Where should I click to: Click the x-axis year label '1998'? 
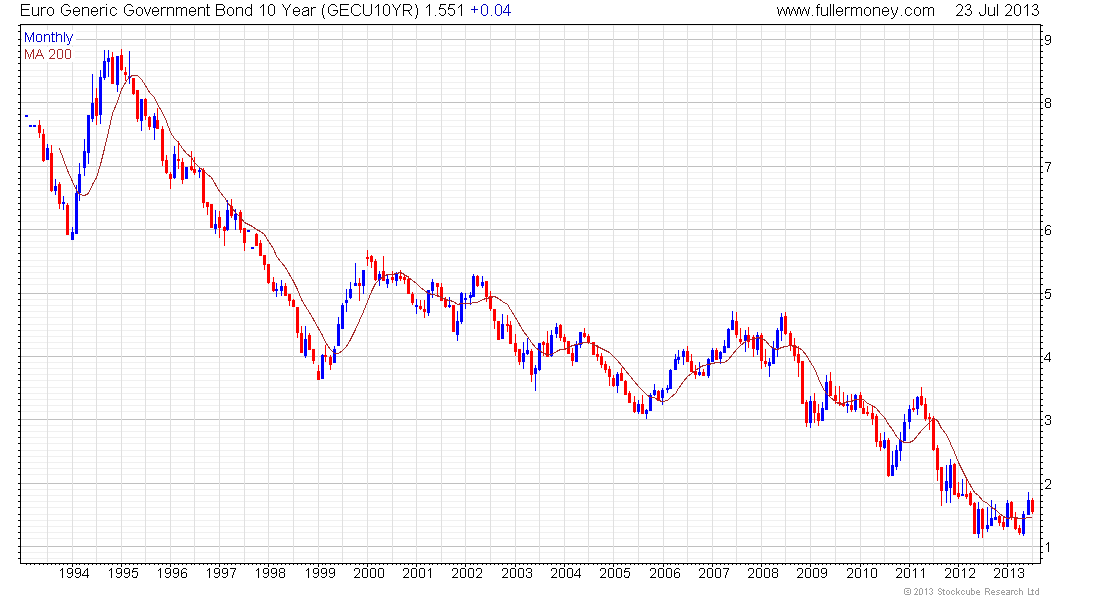point(270,573)
